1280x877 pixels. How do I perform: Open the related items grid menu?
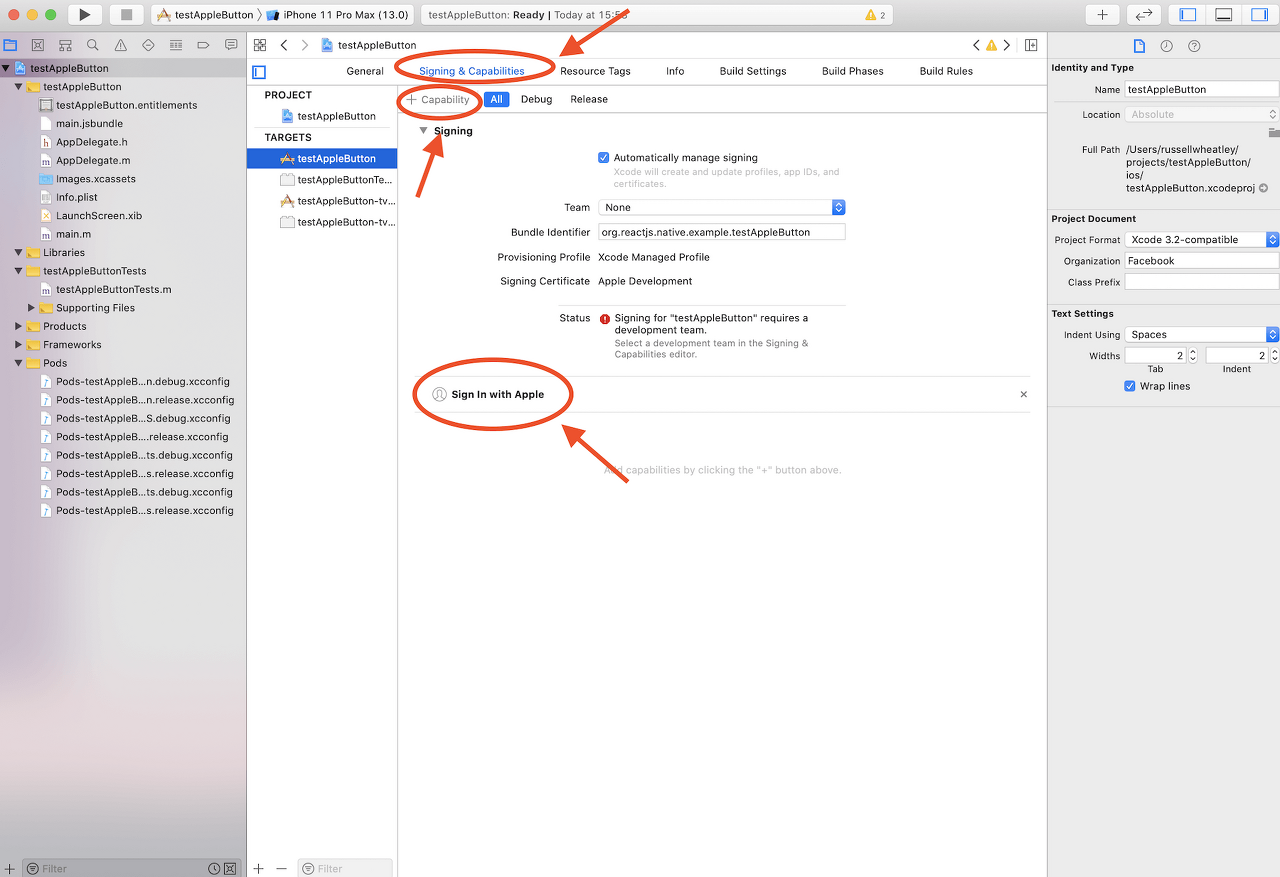point(260,45)
